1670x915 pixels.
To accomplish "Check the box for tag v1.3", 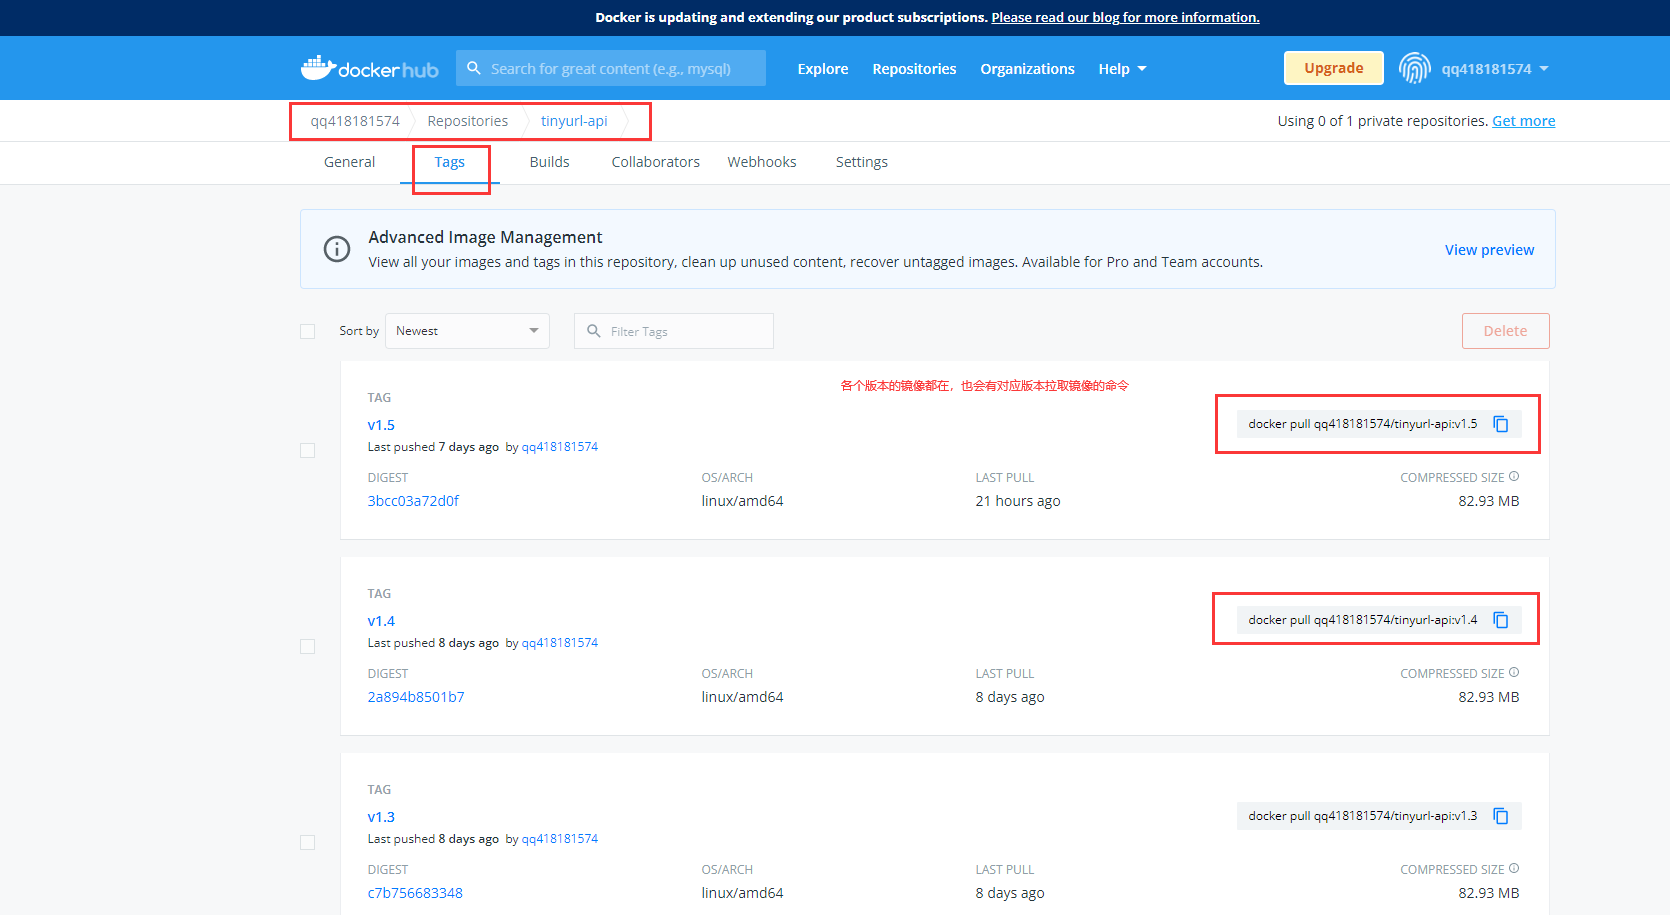I will (x=308, y=843).
